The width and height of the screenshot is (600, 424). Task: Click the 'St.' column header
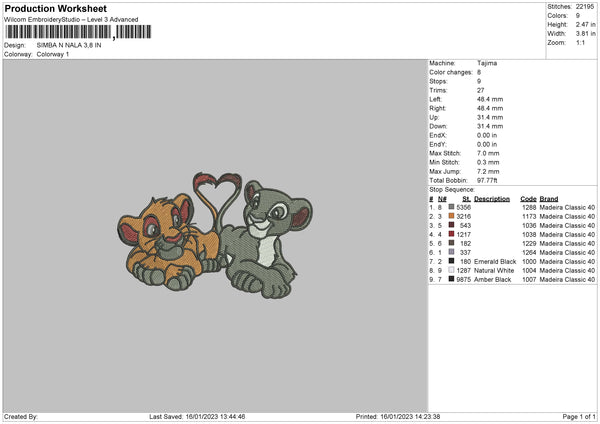pos(466,199)
